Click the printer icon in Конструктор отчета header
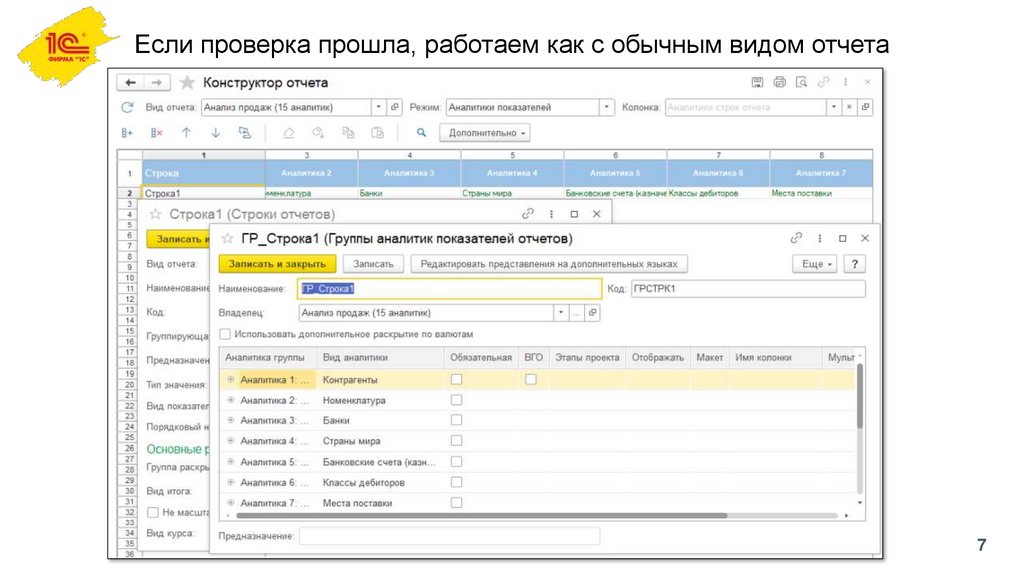The width and height of the screenshot is (1024, 574). tap(779, 82)
